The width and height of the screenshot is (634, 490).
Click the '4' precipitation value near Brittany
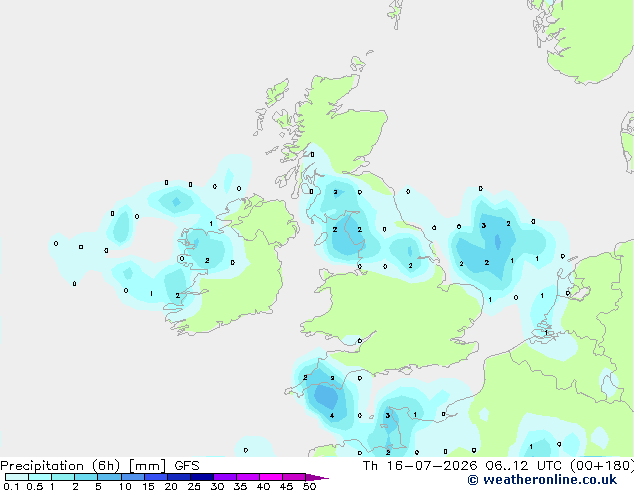click(332, 416)
